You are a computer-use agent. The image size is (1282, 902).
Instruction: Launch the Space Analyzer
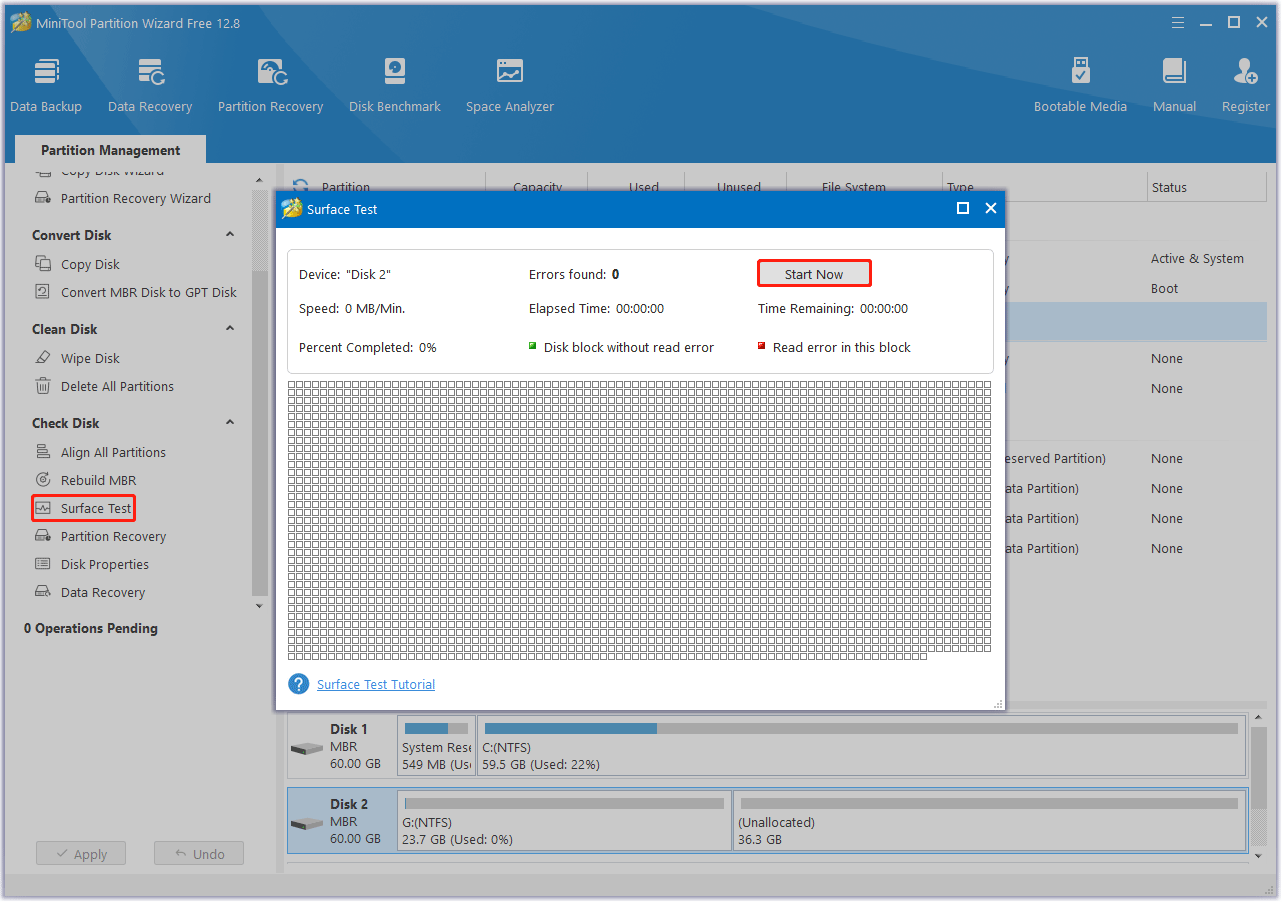pos(509,83)
